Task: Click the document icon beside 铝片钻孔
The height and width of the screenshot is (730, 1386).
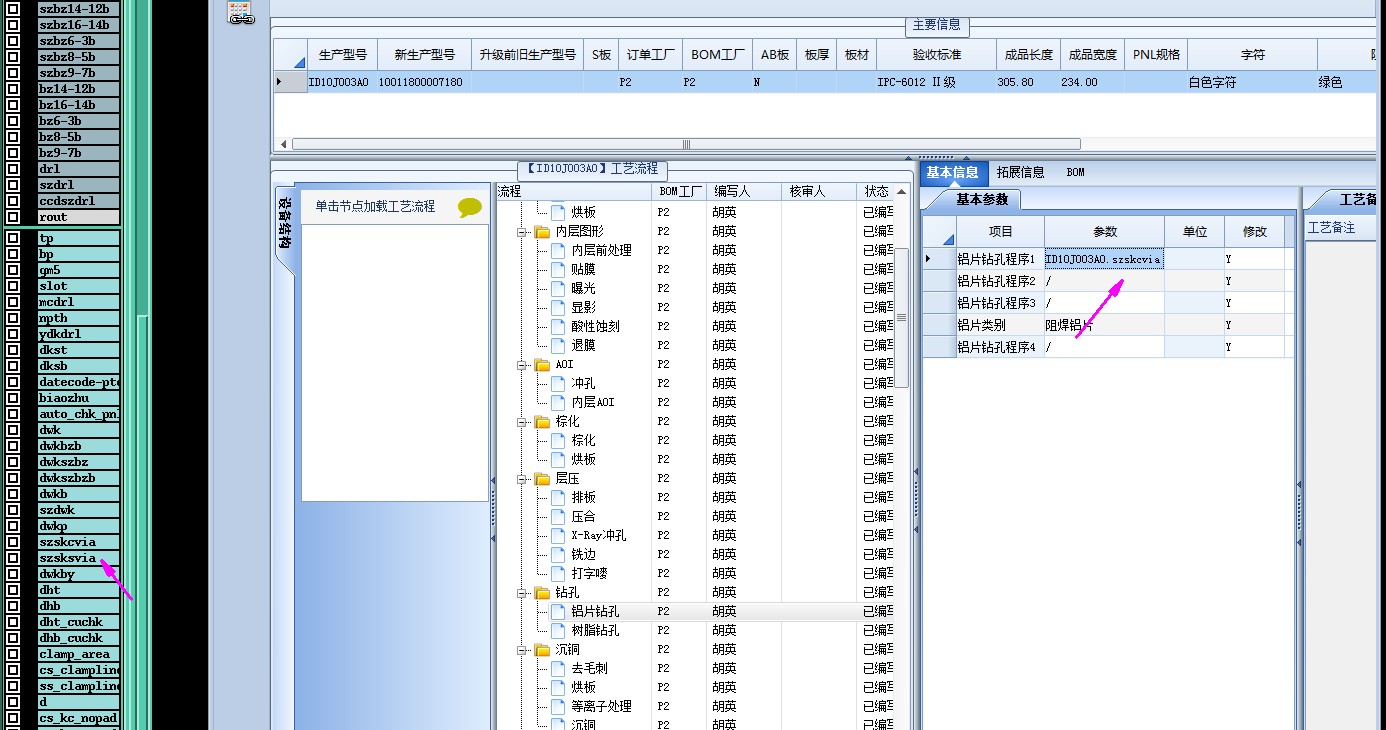Action: click(x=558, y=611)
